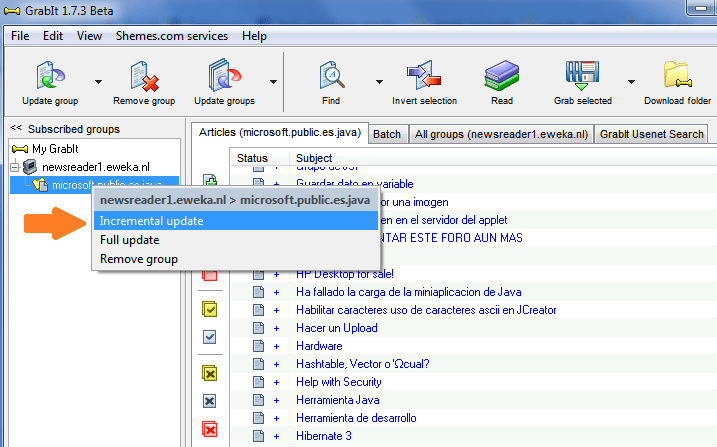The height and width of the screenshot is (447, 717).
Task: Expand the plus sign for 'Help with Security' thread
Action: 276,383
